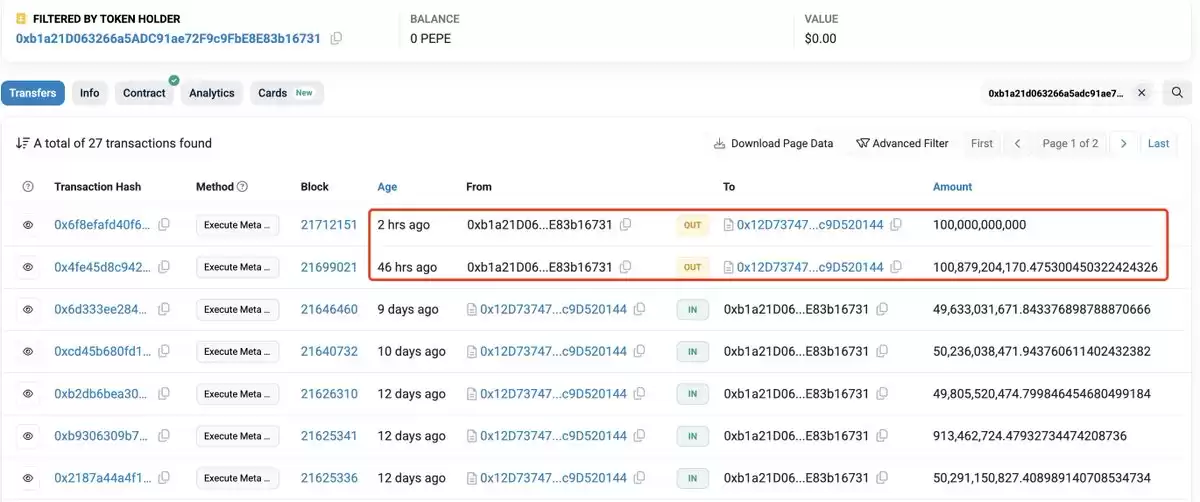Copy hash 0x6d333ee284 with copy icon
This screenshot has width=1200, height=502.
click(164, 309)
